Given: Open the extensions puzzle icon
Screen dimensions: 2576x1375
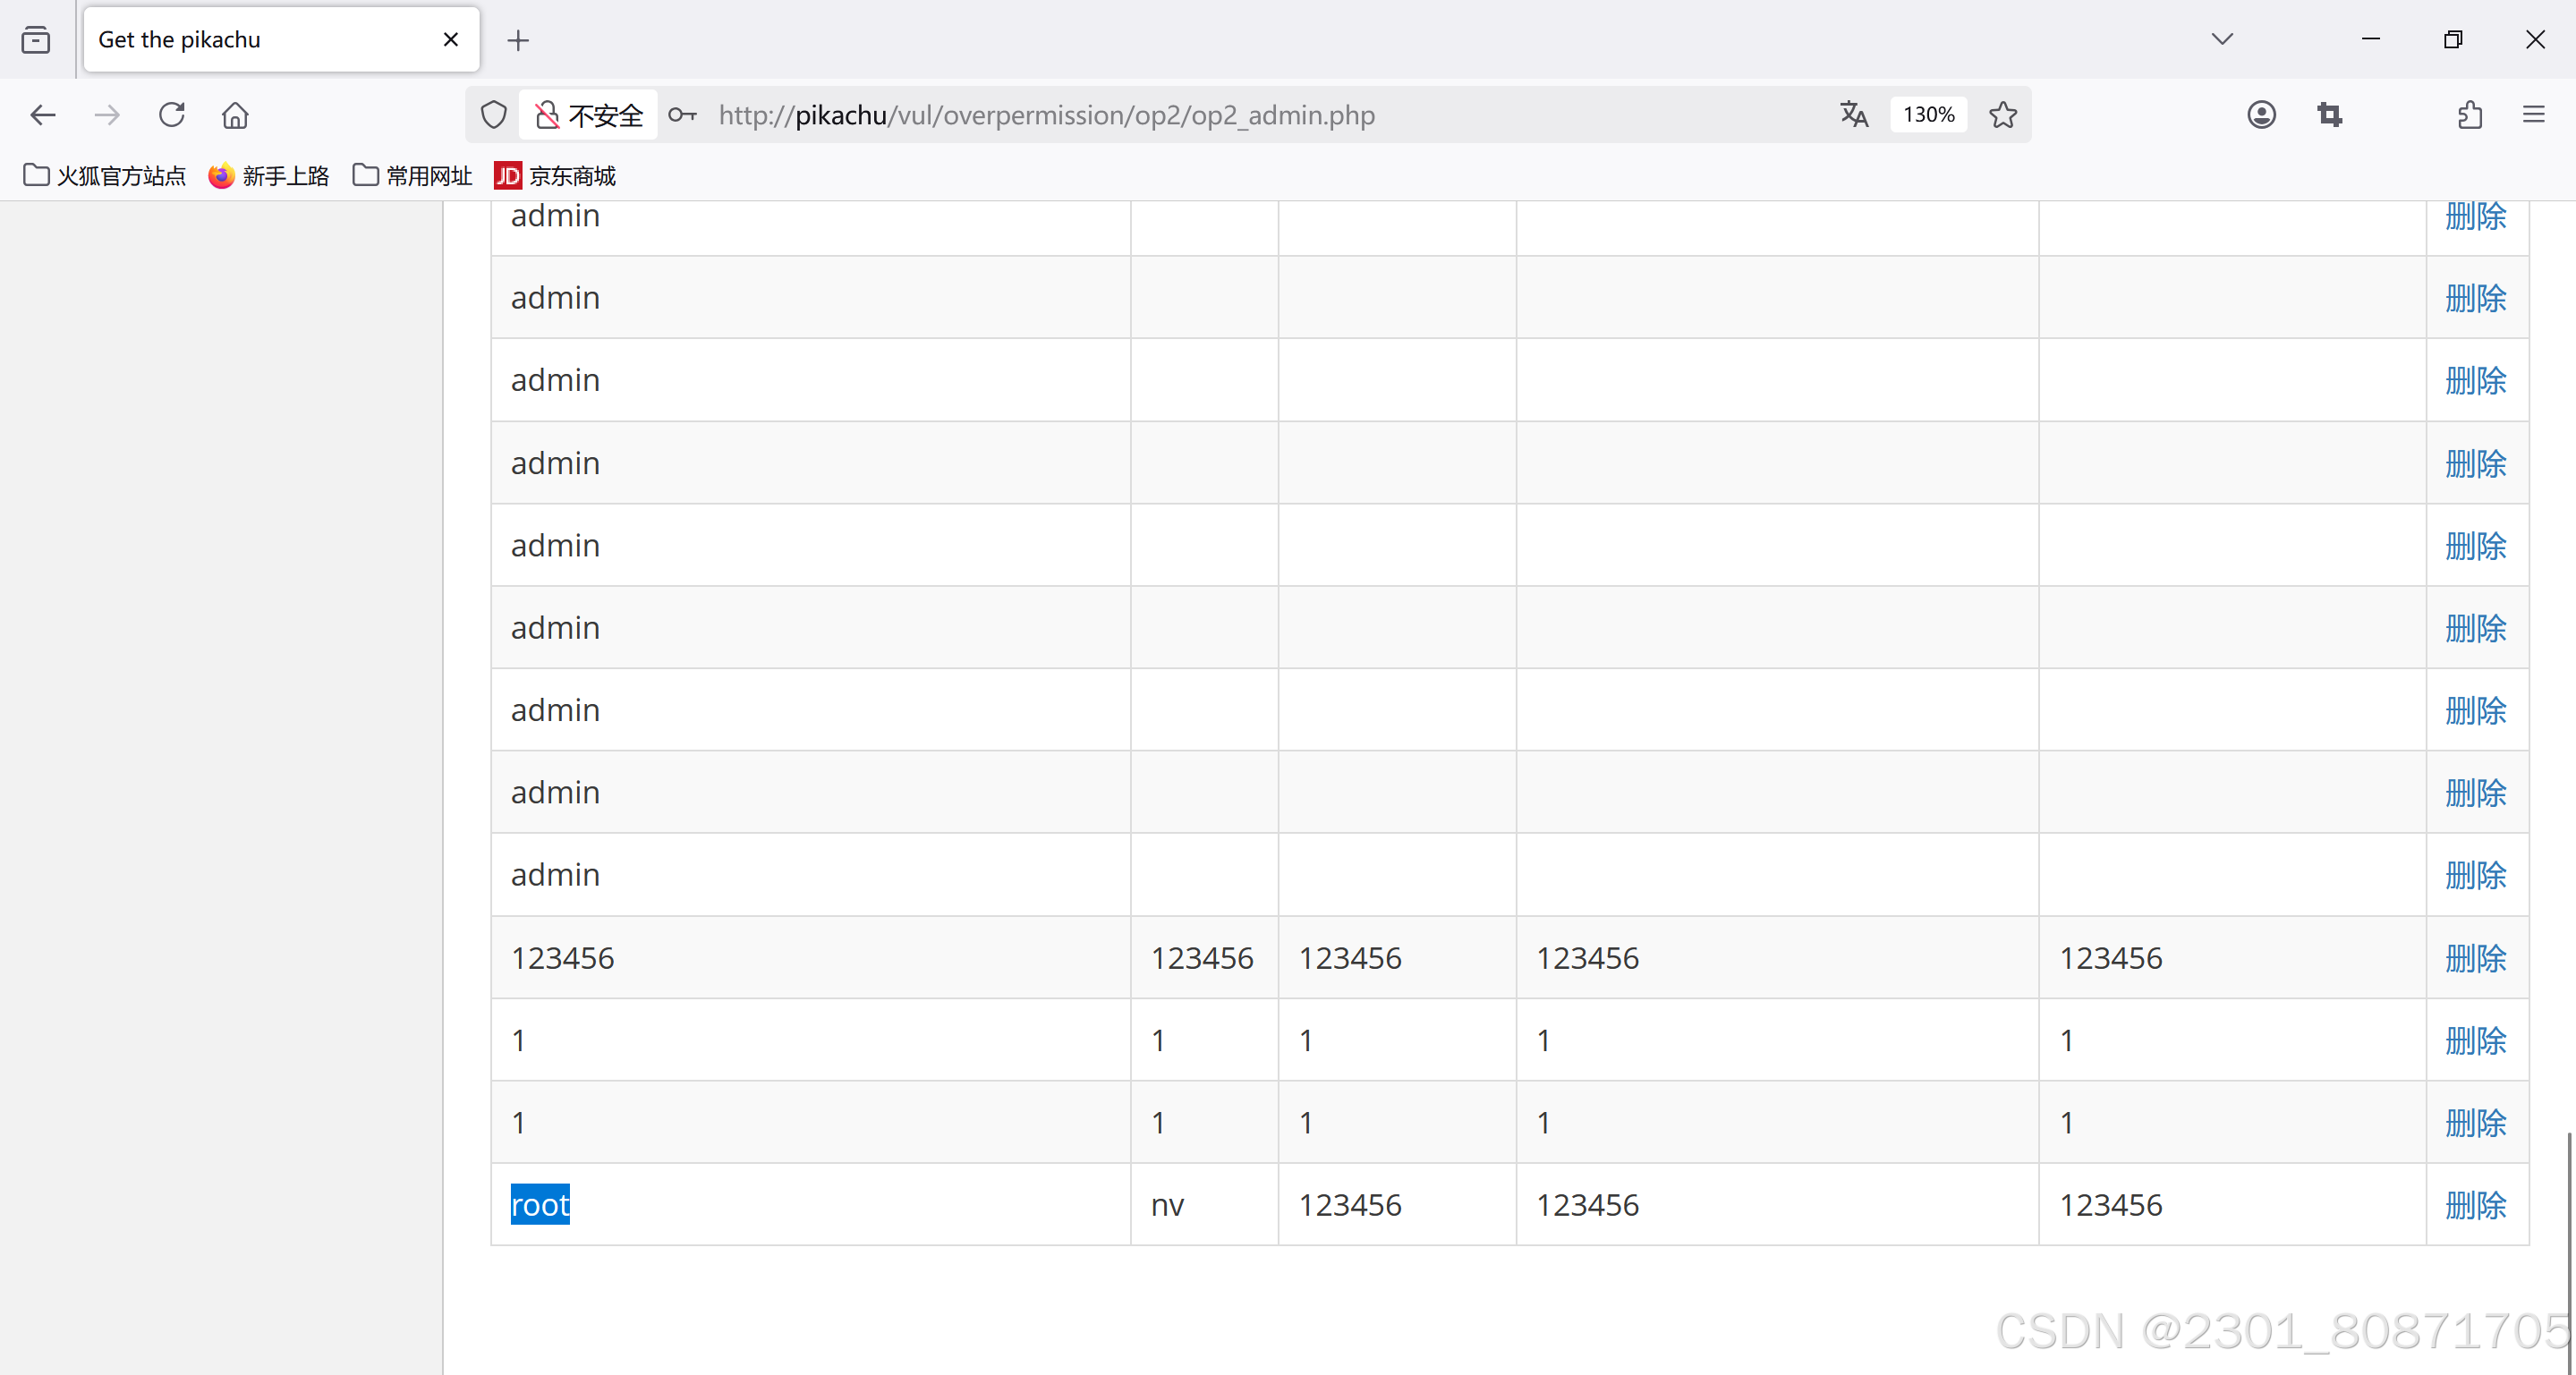Looking at the screenshot, I should pyautogui.click(x=2469, y=115).
